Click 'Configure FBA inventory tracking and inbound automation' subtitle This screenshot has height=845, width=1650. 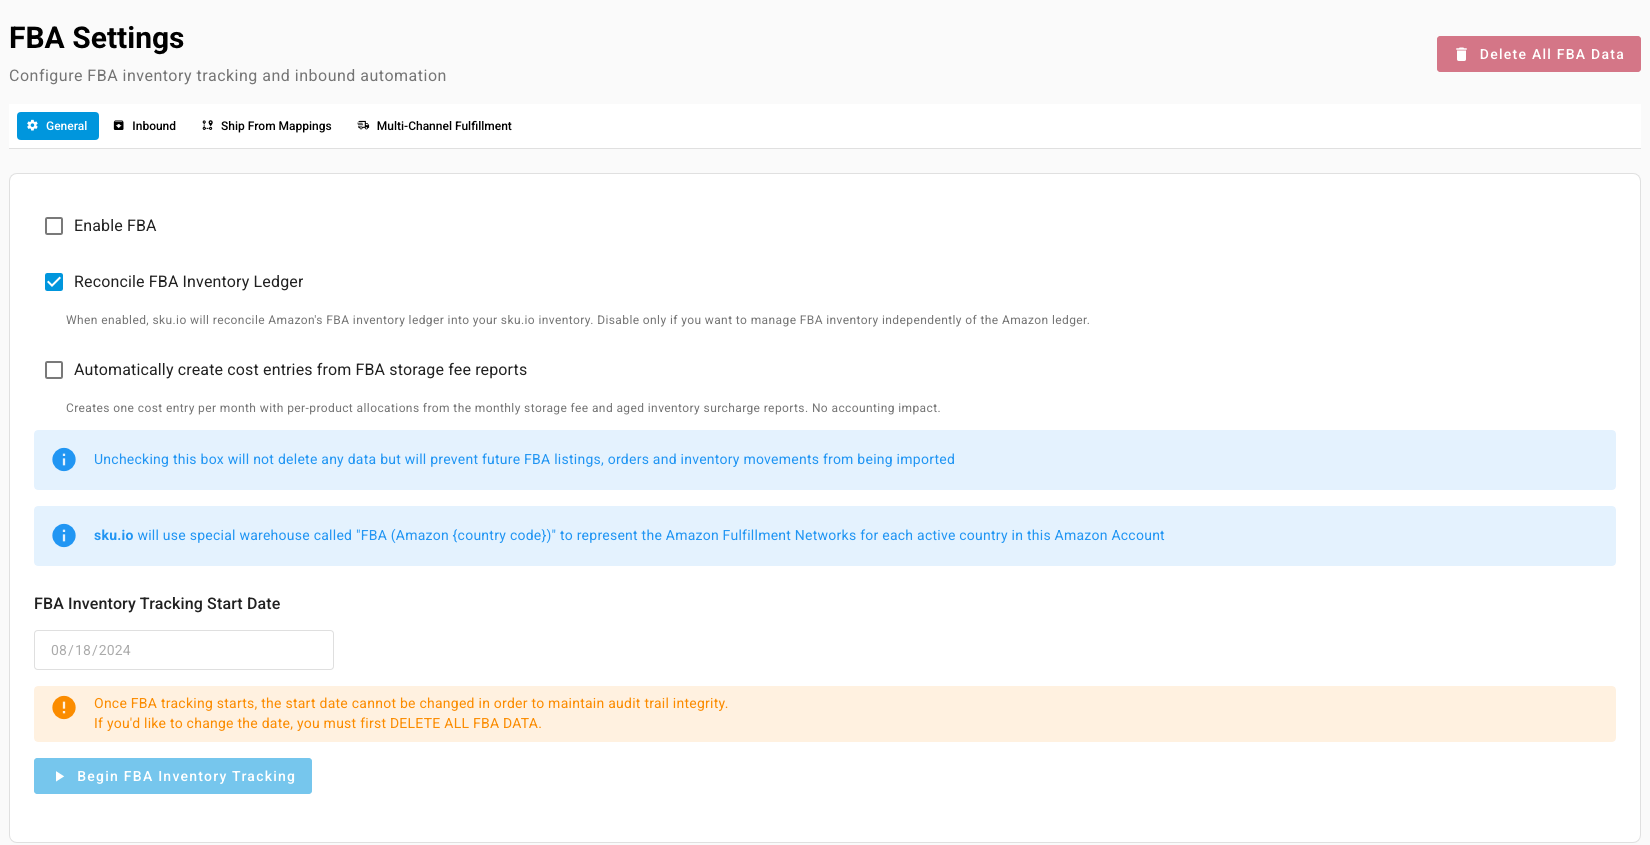point(228,76)
